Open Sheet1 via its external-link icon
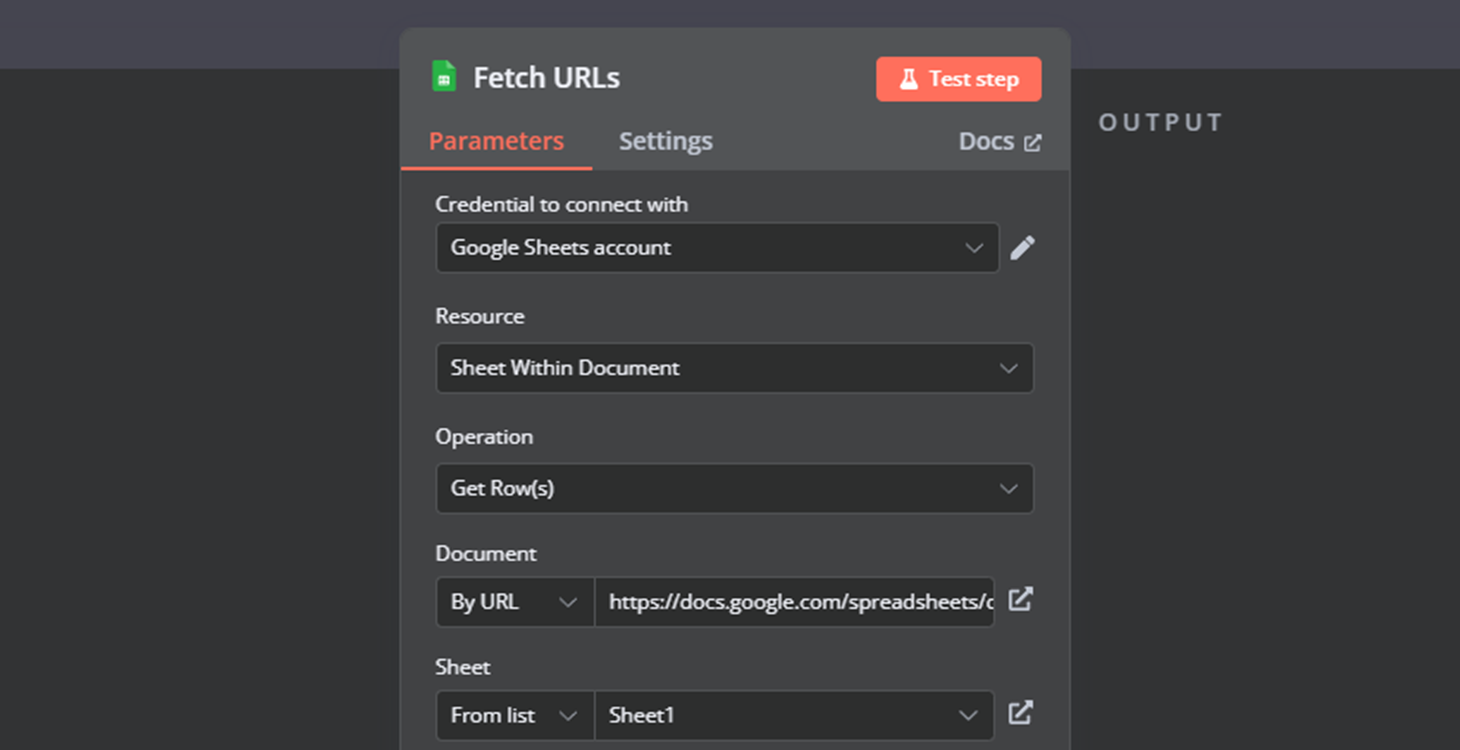 click(1020, 713)
